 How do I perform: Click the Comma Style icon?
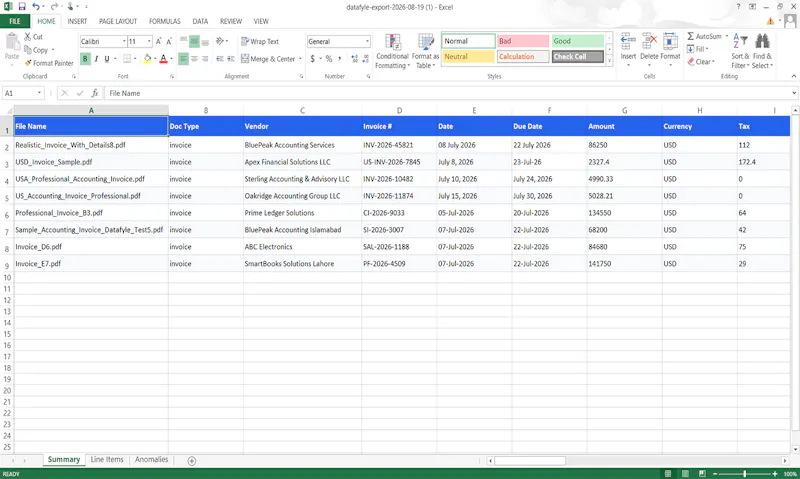click(x=340, y=59)
